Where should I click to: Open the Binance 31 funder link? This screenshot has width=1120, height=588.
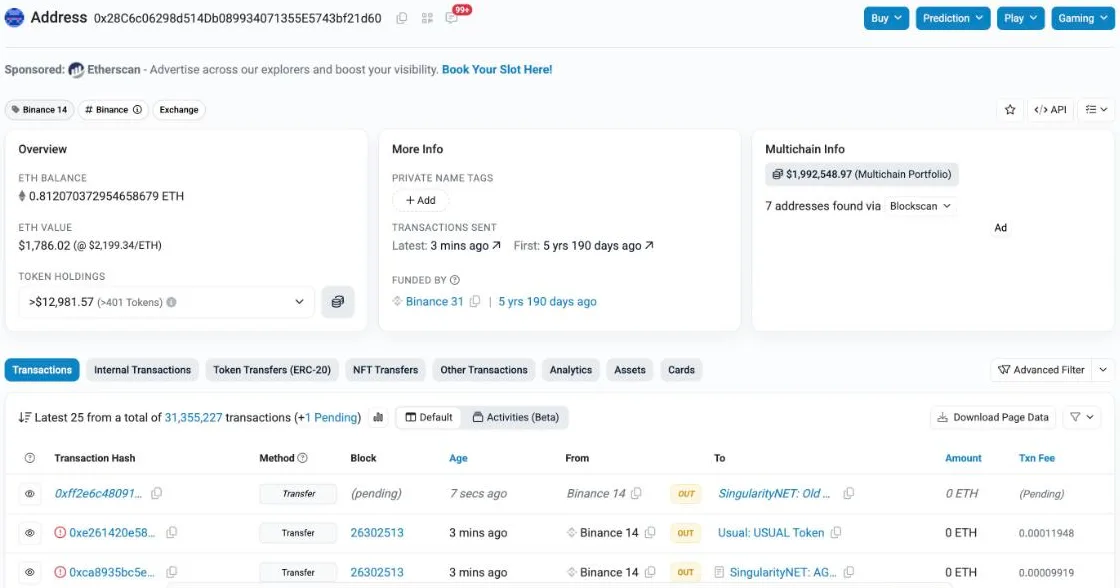pos(434,302)
